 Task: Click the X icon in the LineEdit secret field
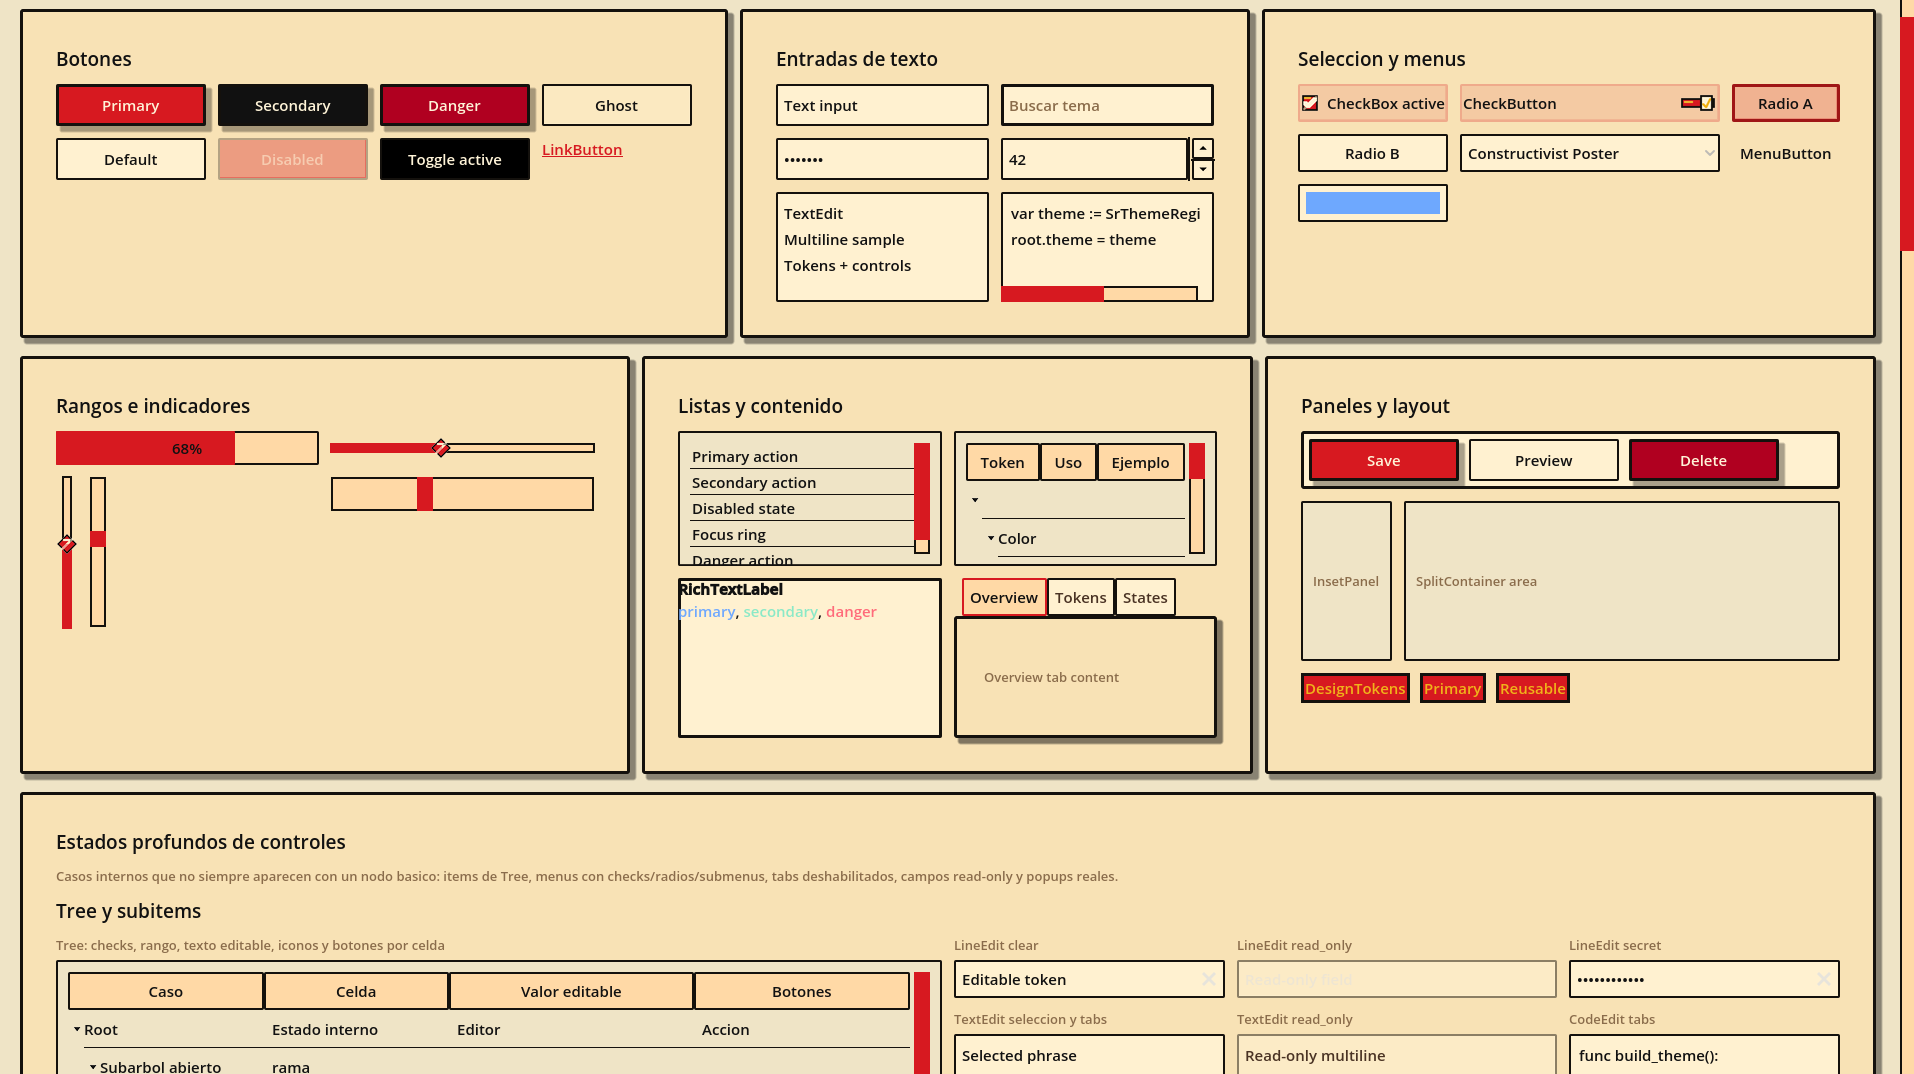click(1823, 979)
